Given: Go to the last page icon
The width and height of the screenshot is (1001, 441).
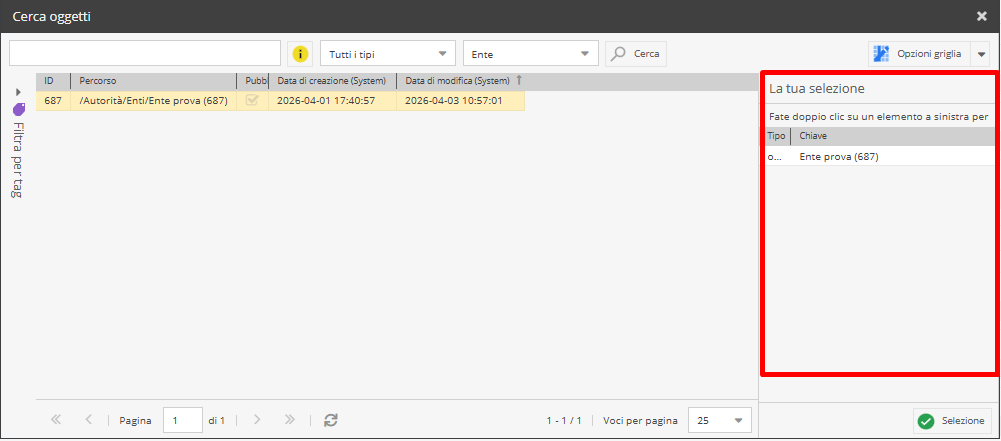Looking at the screenshot, I should pos(290,421).
